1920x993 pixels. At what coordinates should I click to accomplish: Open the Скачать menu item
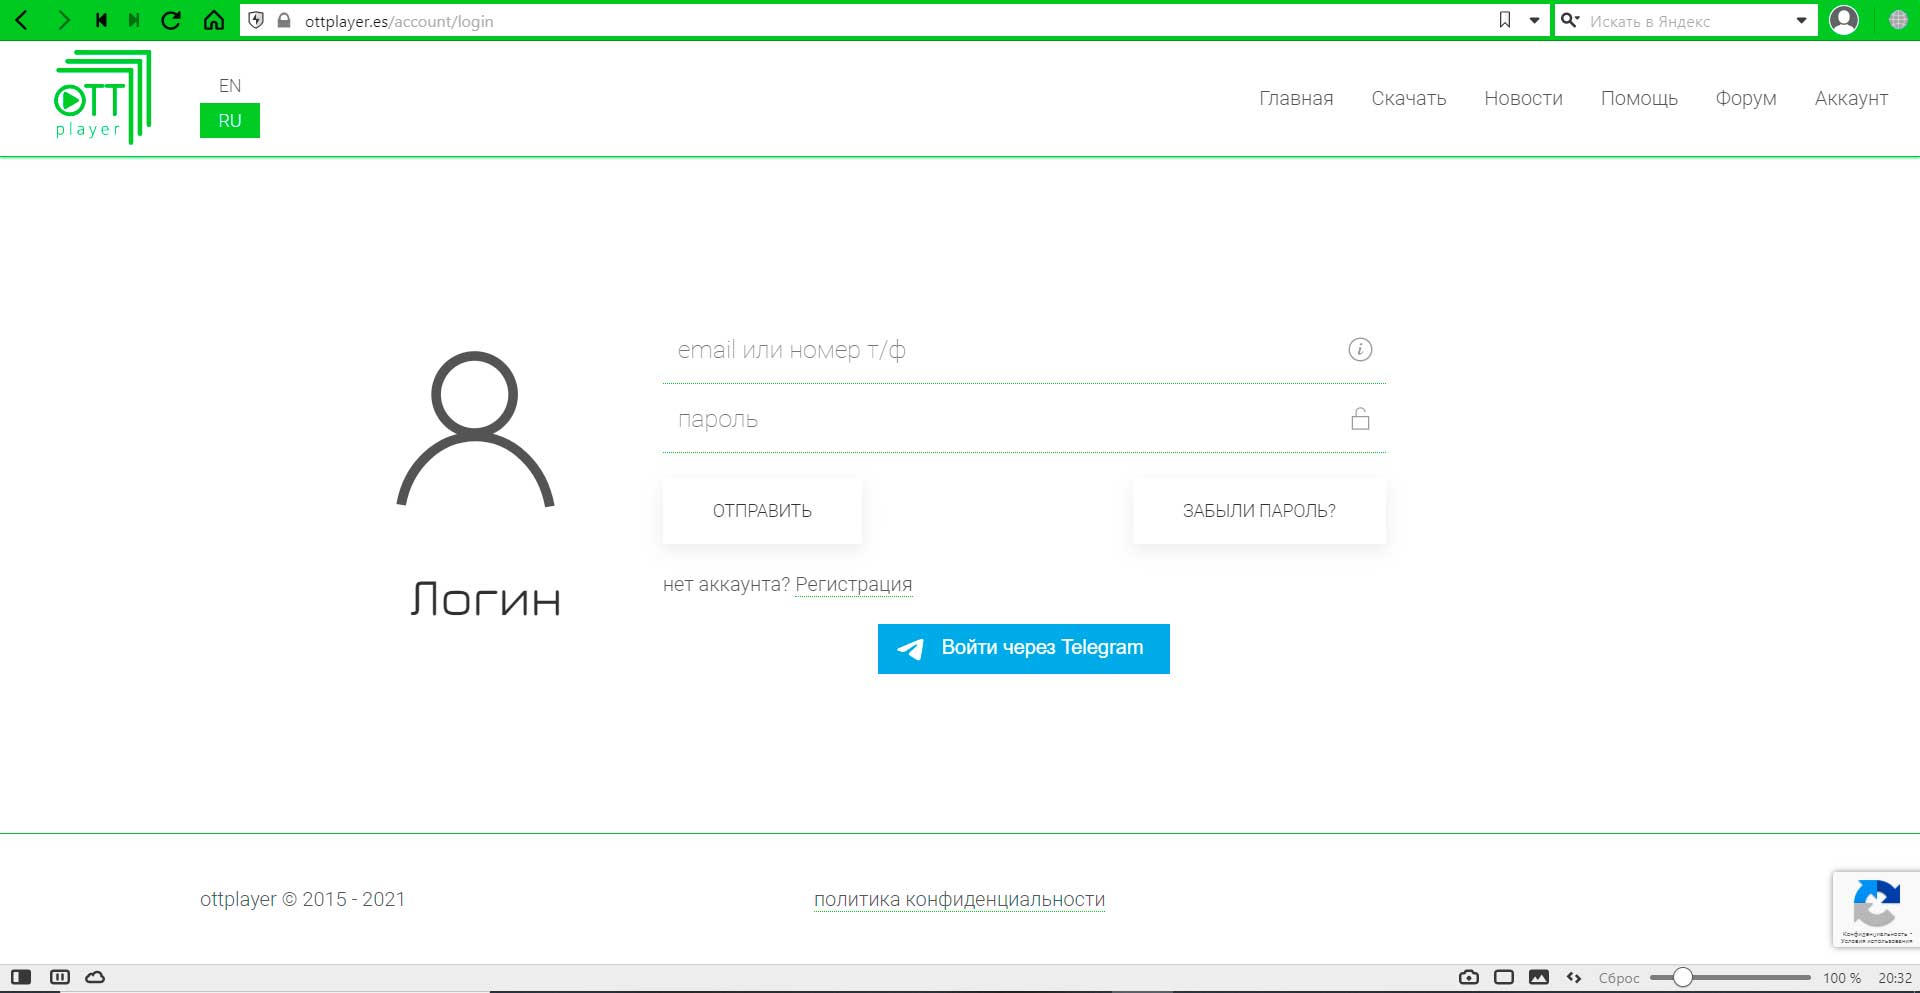pos(1409,98)
